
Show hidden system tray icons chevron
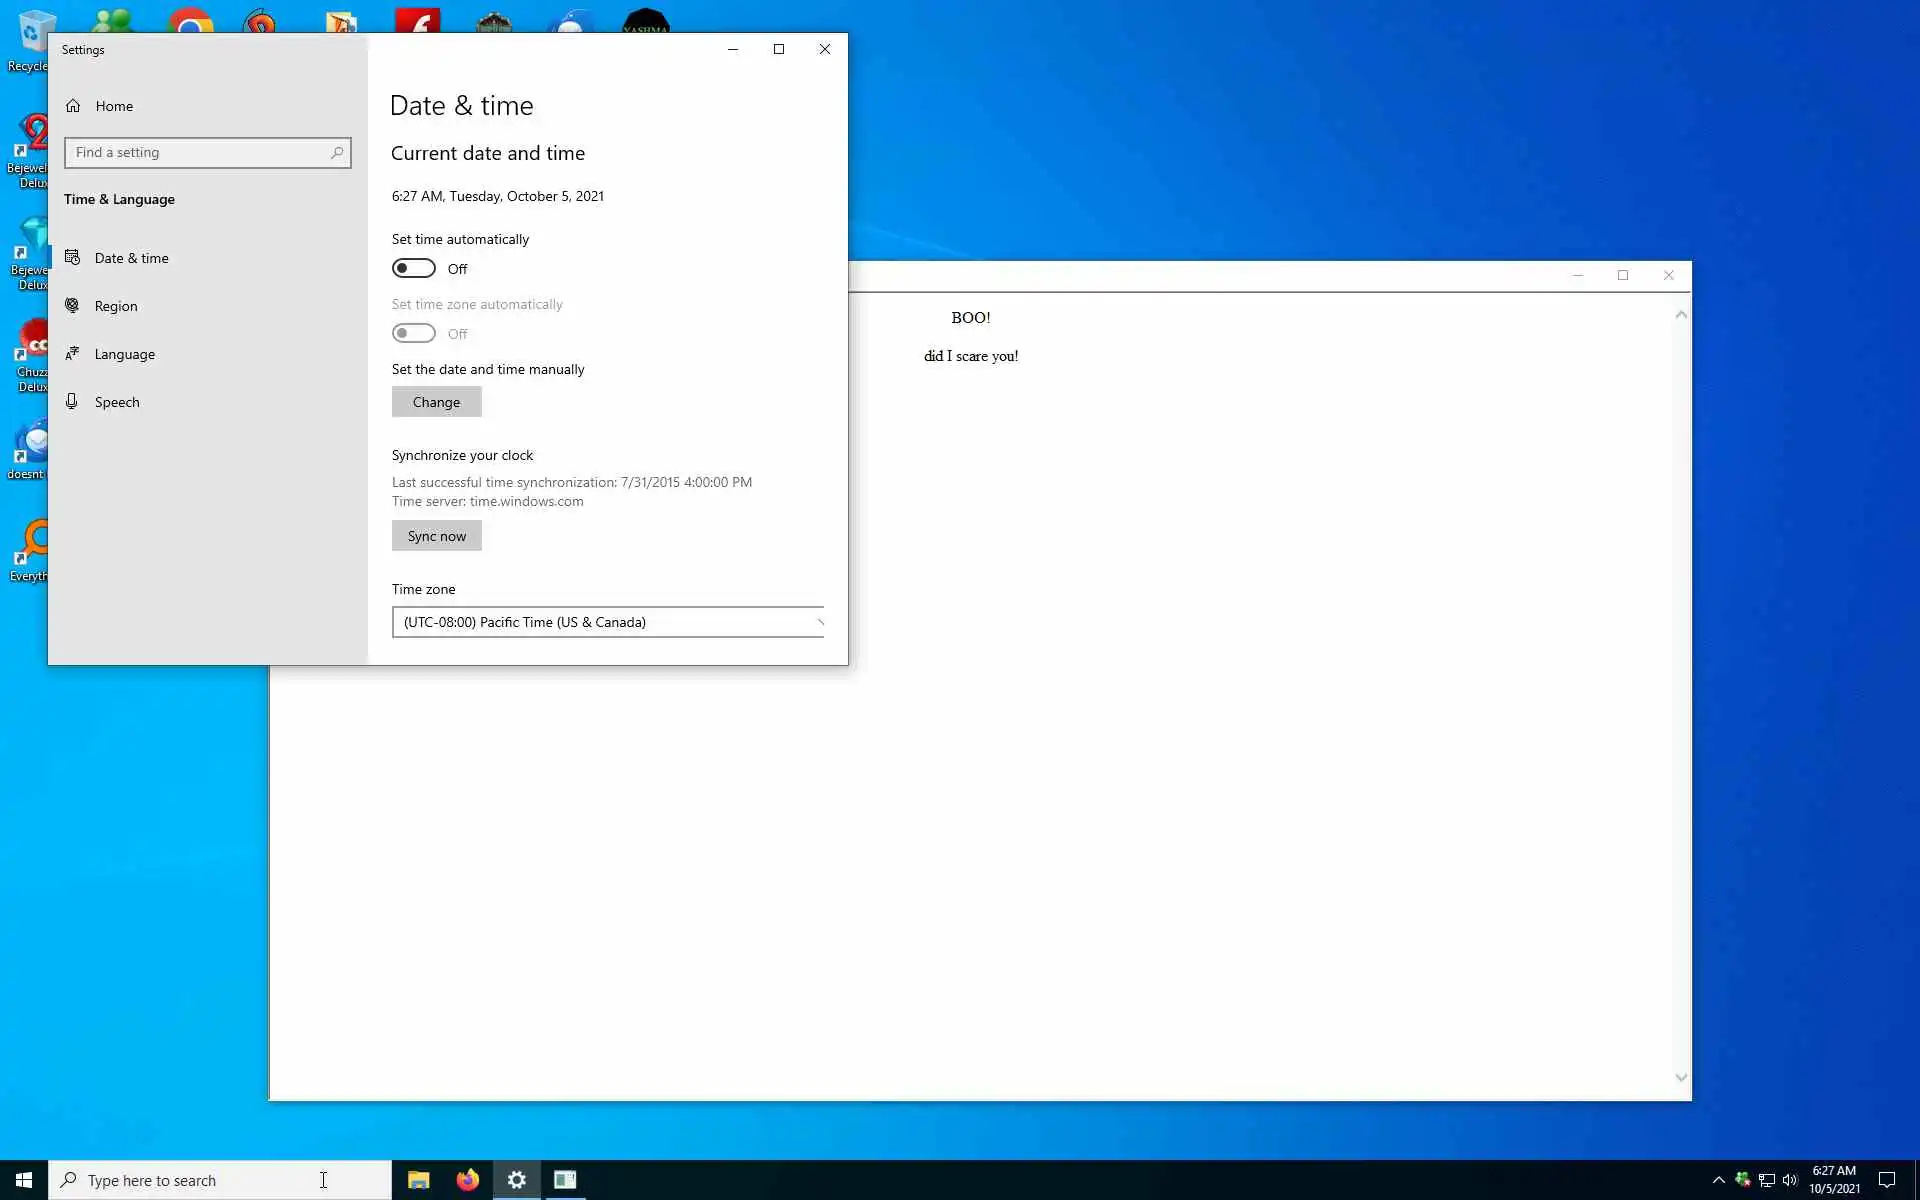click(1718, 1180)
